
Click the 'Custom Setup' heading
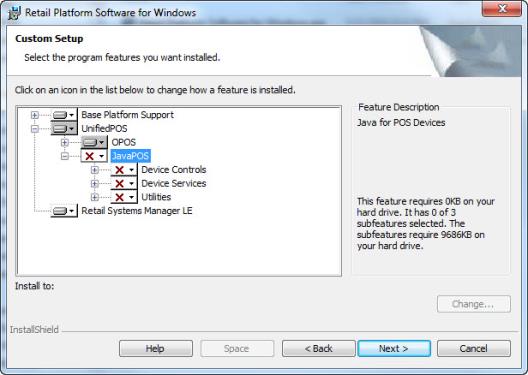pyautogui.click(x=49, y=39)
